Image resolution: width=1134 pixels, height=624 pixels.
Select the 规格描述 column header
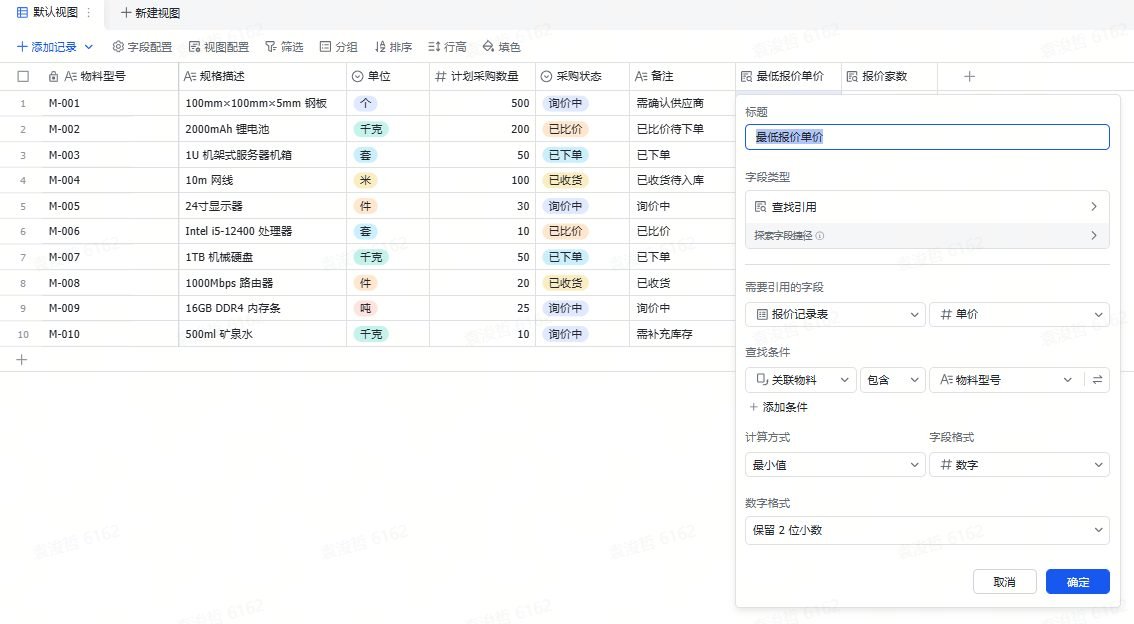[x=263, y=76]
